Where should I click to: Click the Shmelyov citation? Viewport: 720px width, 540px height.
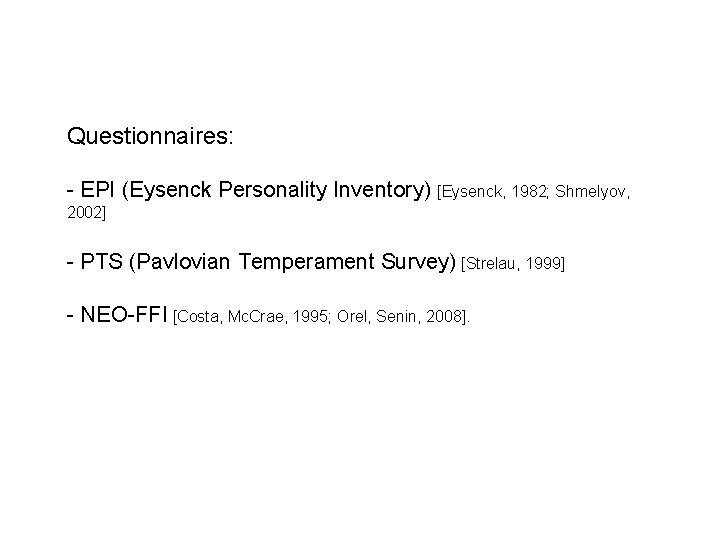pos(593,192)
